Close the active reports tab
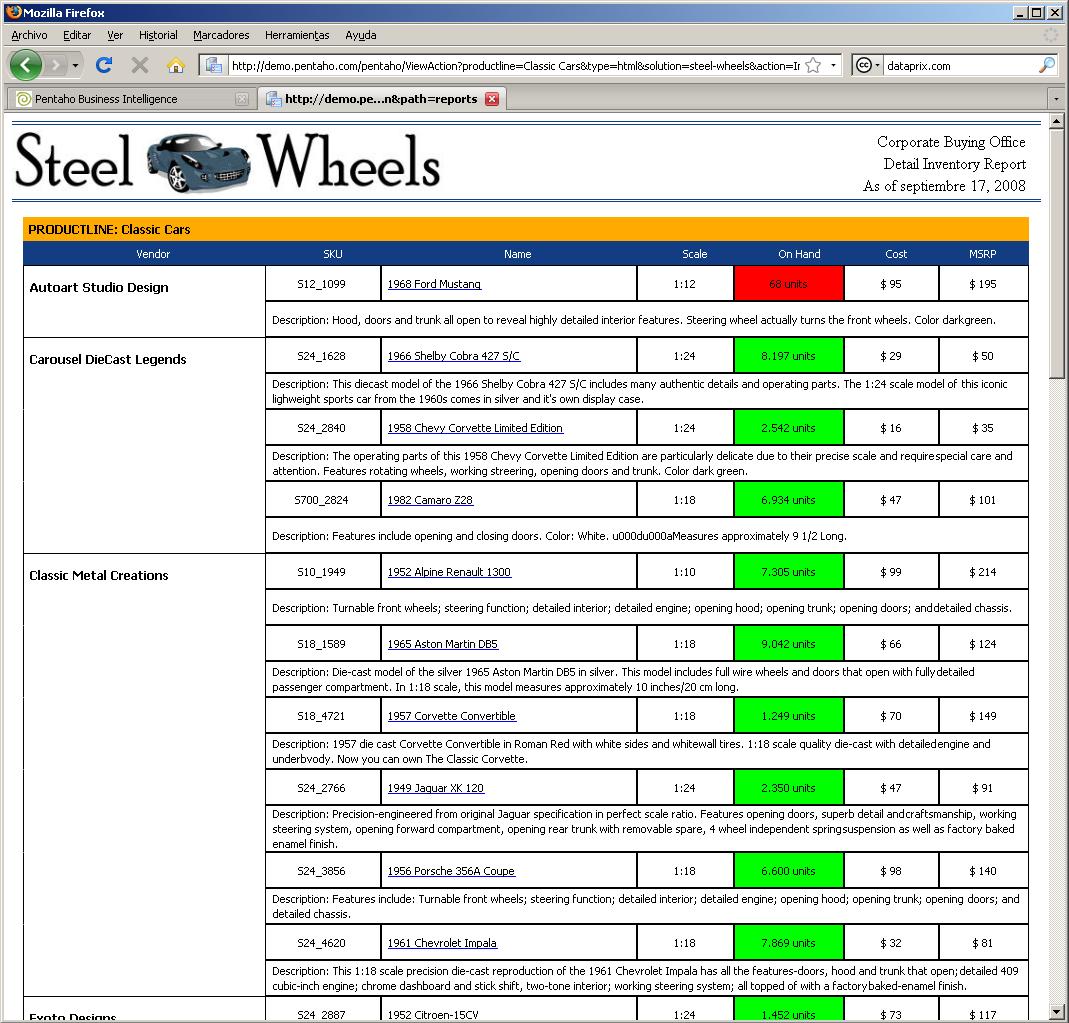1069x1023 pixels. (492, 99)
